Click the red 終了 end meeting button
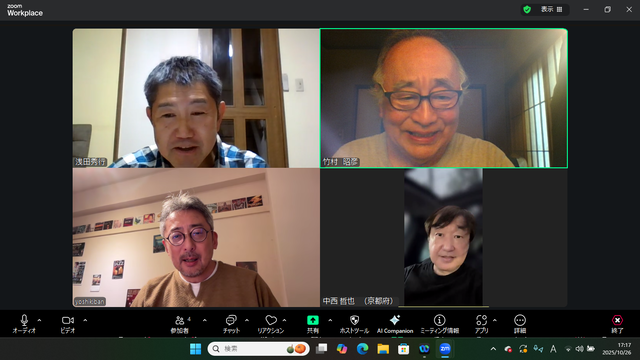The width and height of the screenshot is (640, 360). click(x=617, y=324)
